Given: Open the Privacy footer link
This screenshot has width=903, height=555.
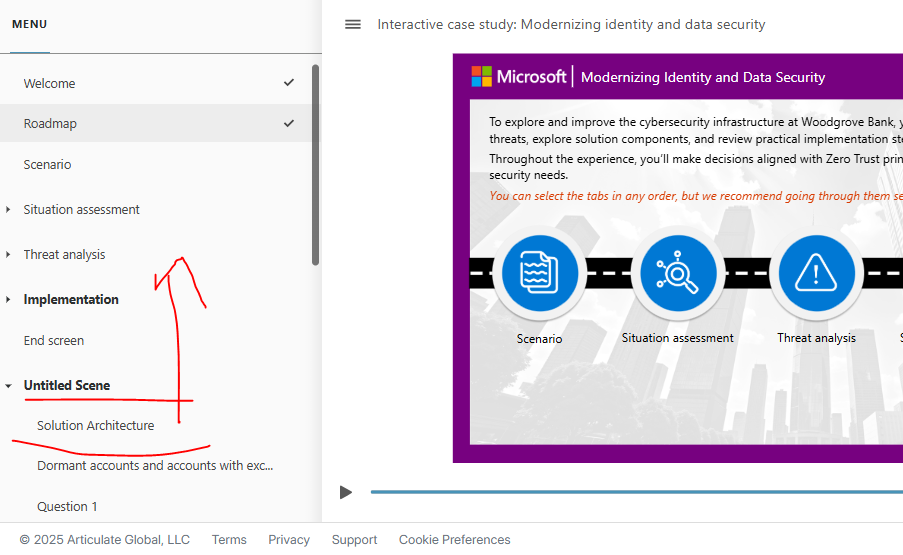Looking at the screenshot, I should pyautogui.click(x=289, y=539).
